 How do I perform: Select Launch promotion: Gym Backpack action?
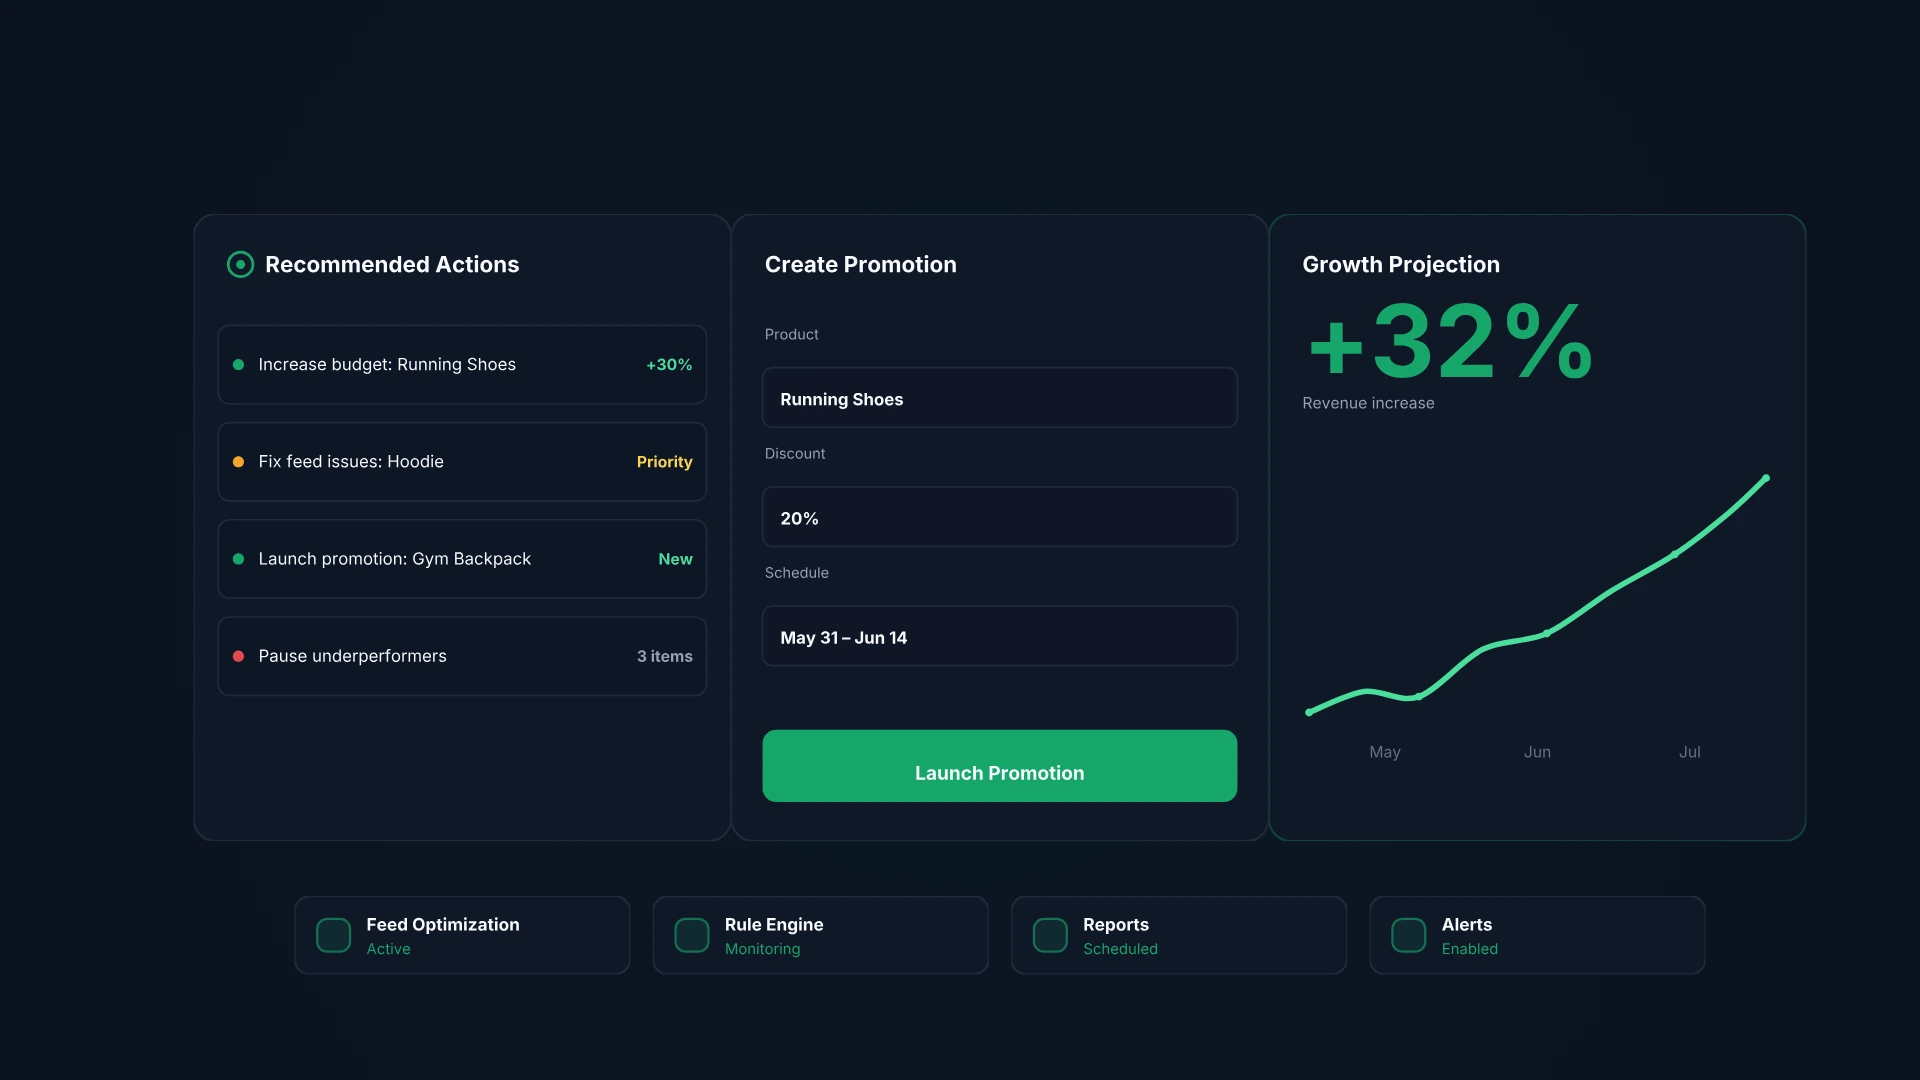coord(462,559)
